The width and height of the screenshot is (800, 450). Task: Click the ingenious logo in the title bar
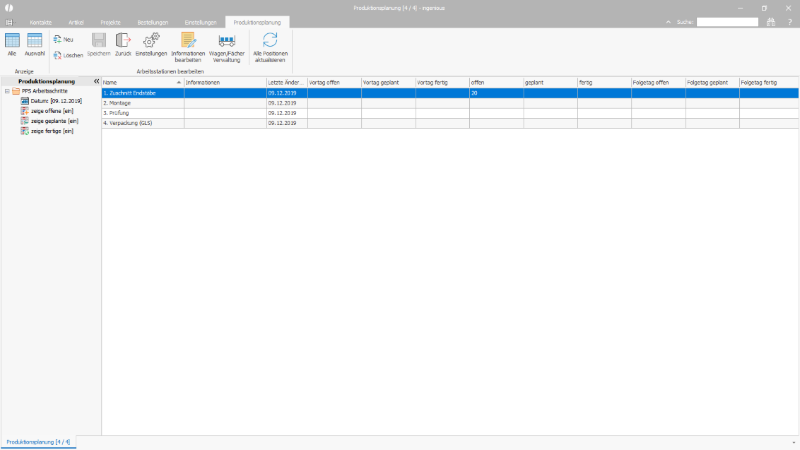click(x=9, y=8)
